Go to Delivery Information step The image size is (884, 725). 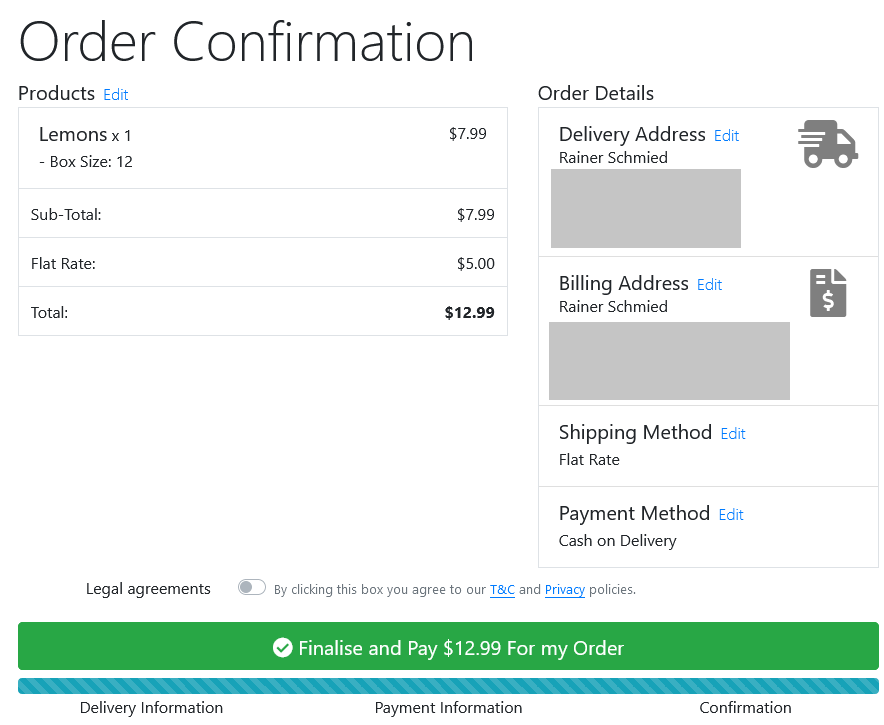[x=151, y=708]
